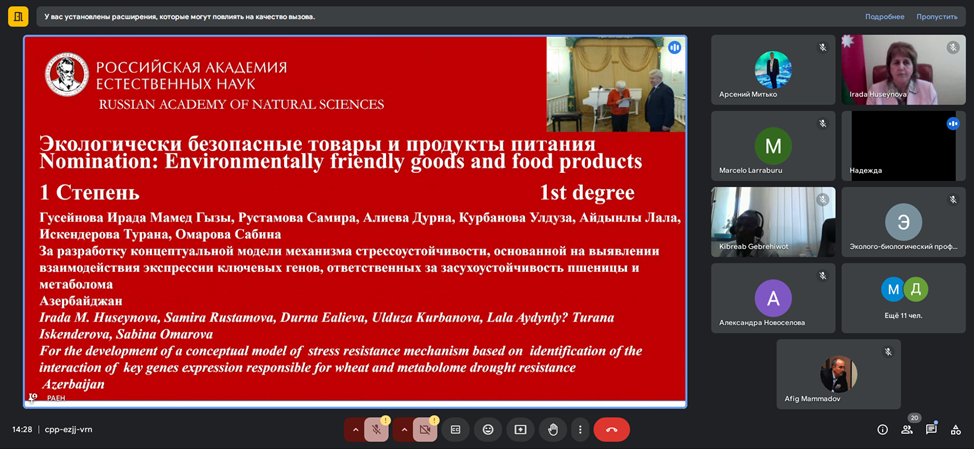This screenshot has height=449, width=974.
Task: Select the Надежда participant tile
Action: click(x=903, y=146)
